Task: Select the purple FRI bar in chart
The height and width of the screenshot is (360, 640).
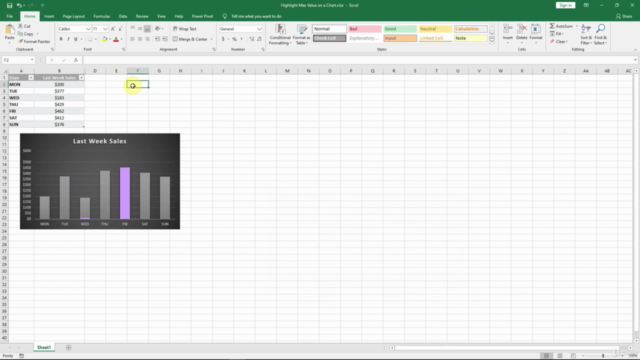Action: pyautogui.click(x=125, y=193)
